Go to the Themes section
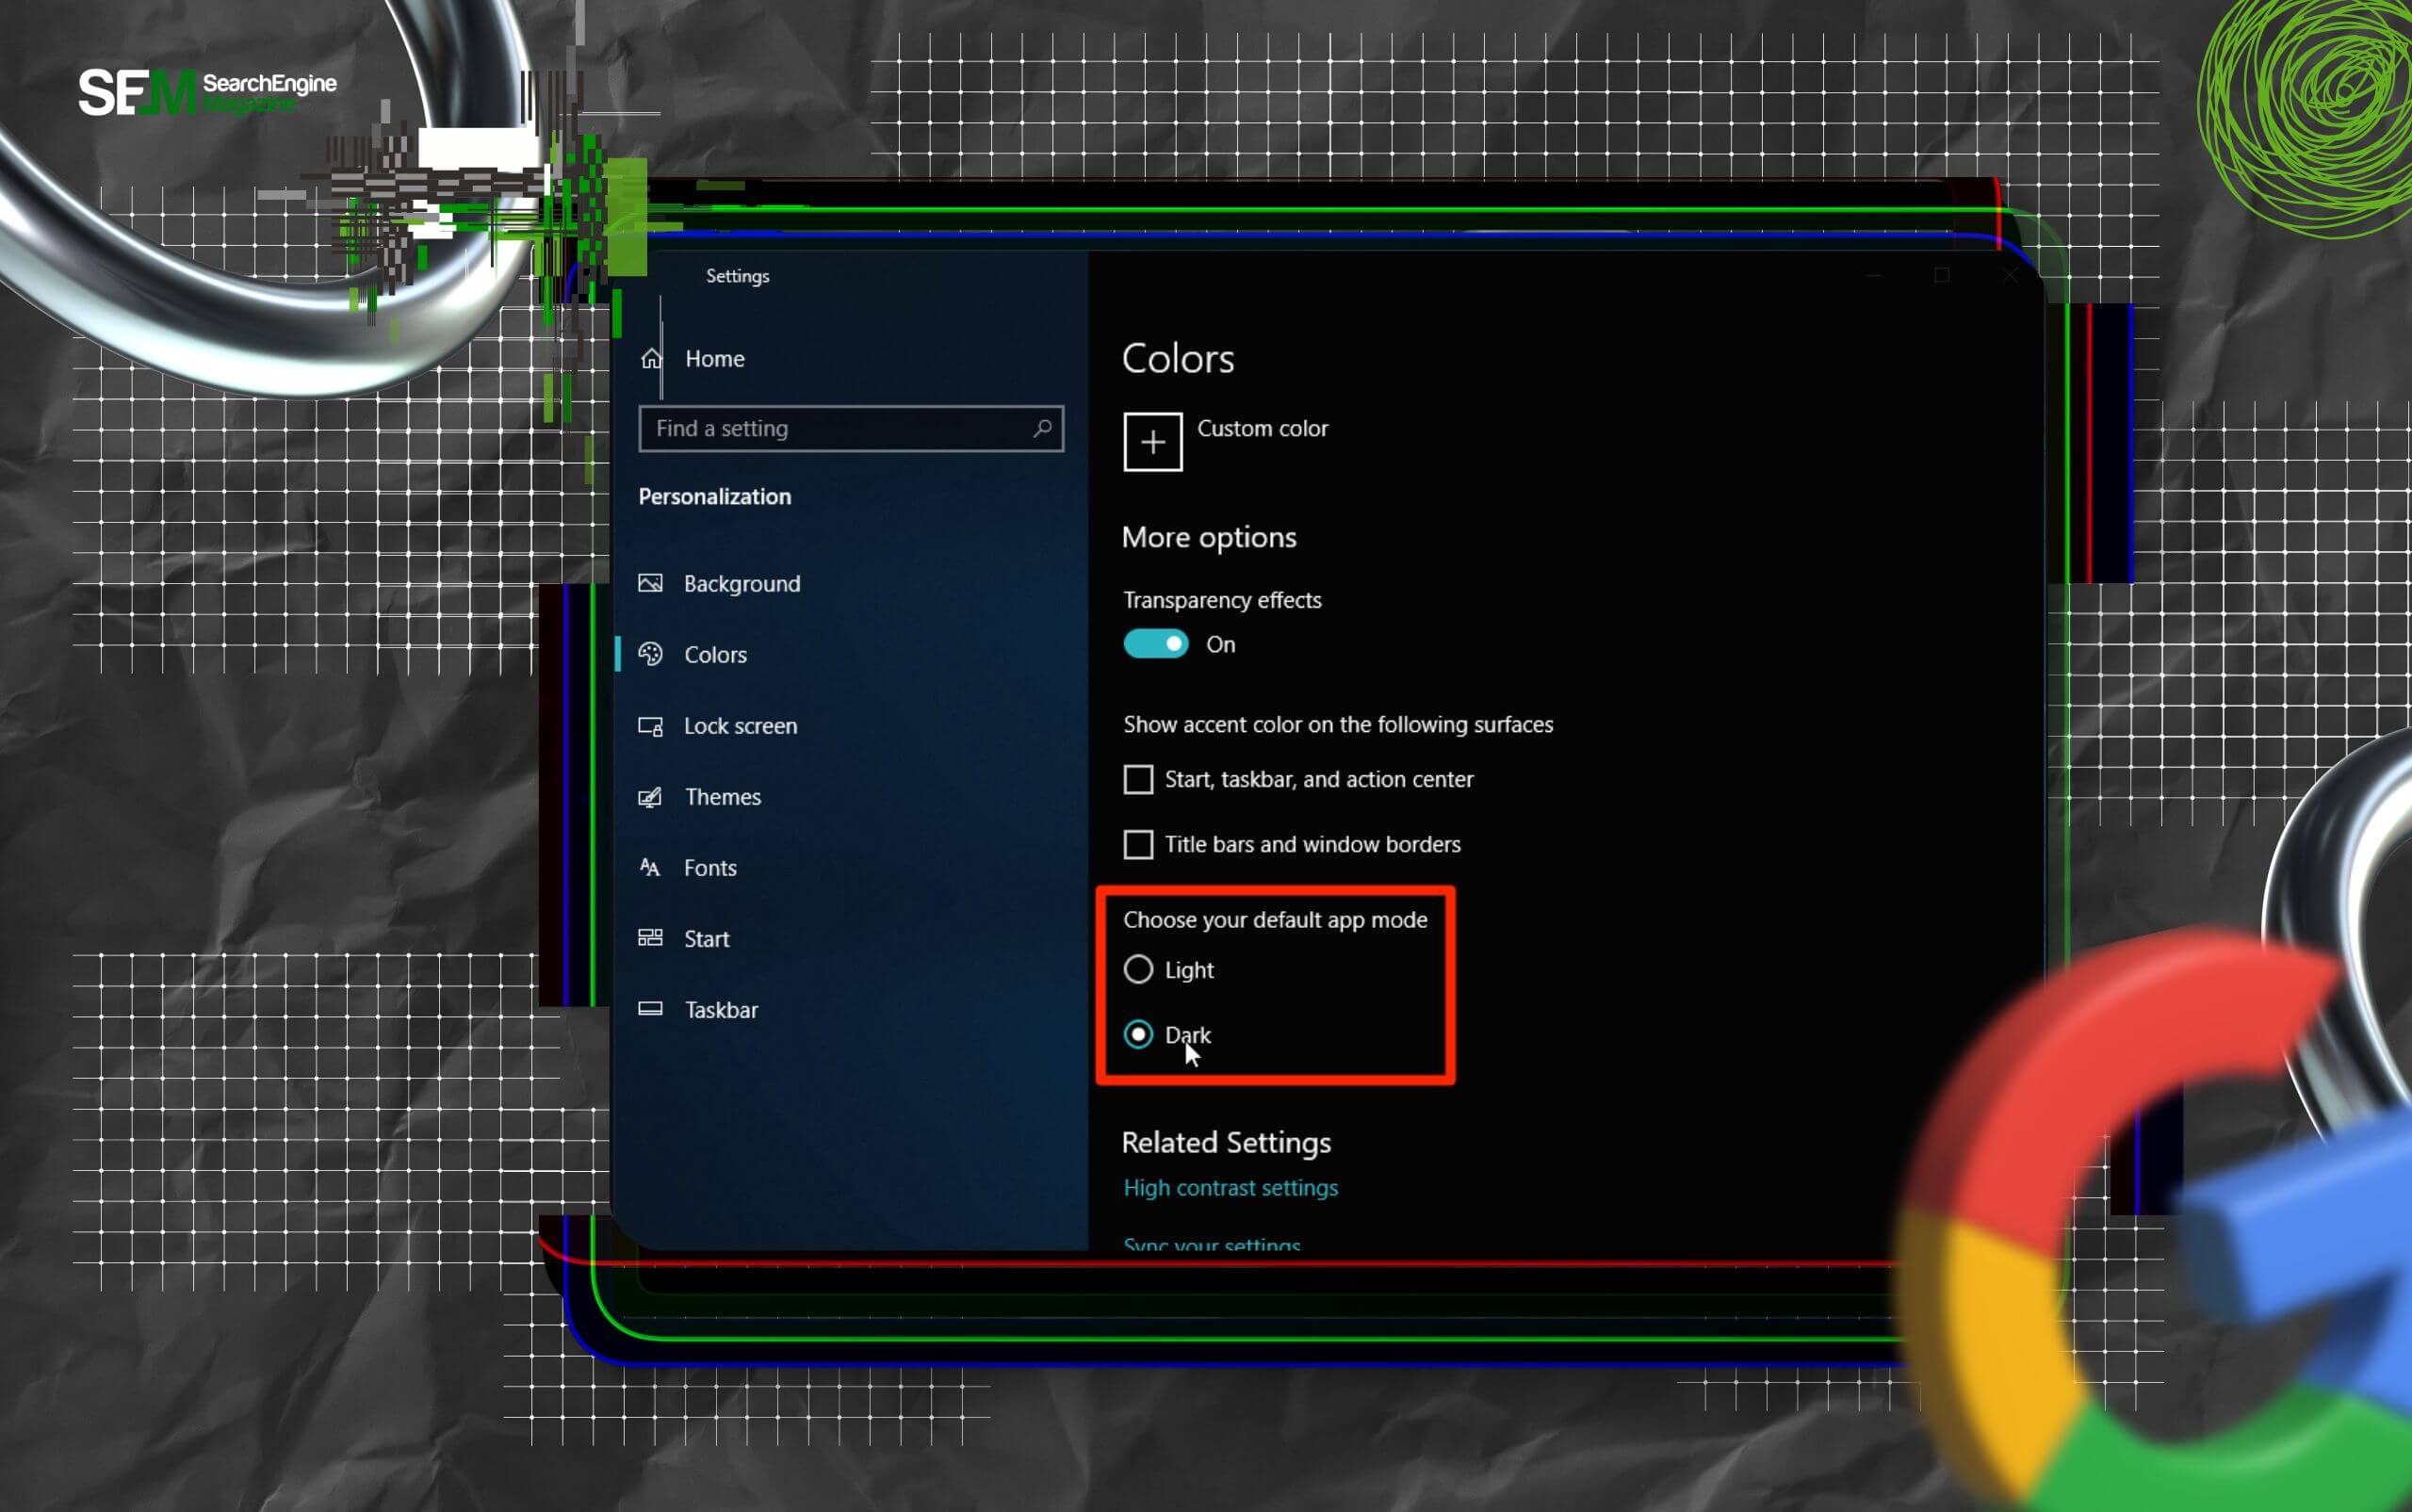 [722, 797]
